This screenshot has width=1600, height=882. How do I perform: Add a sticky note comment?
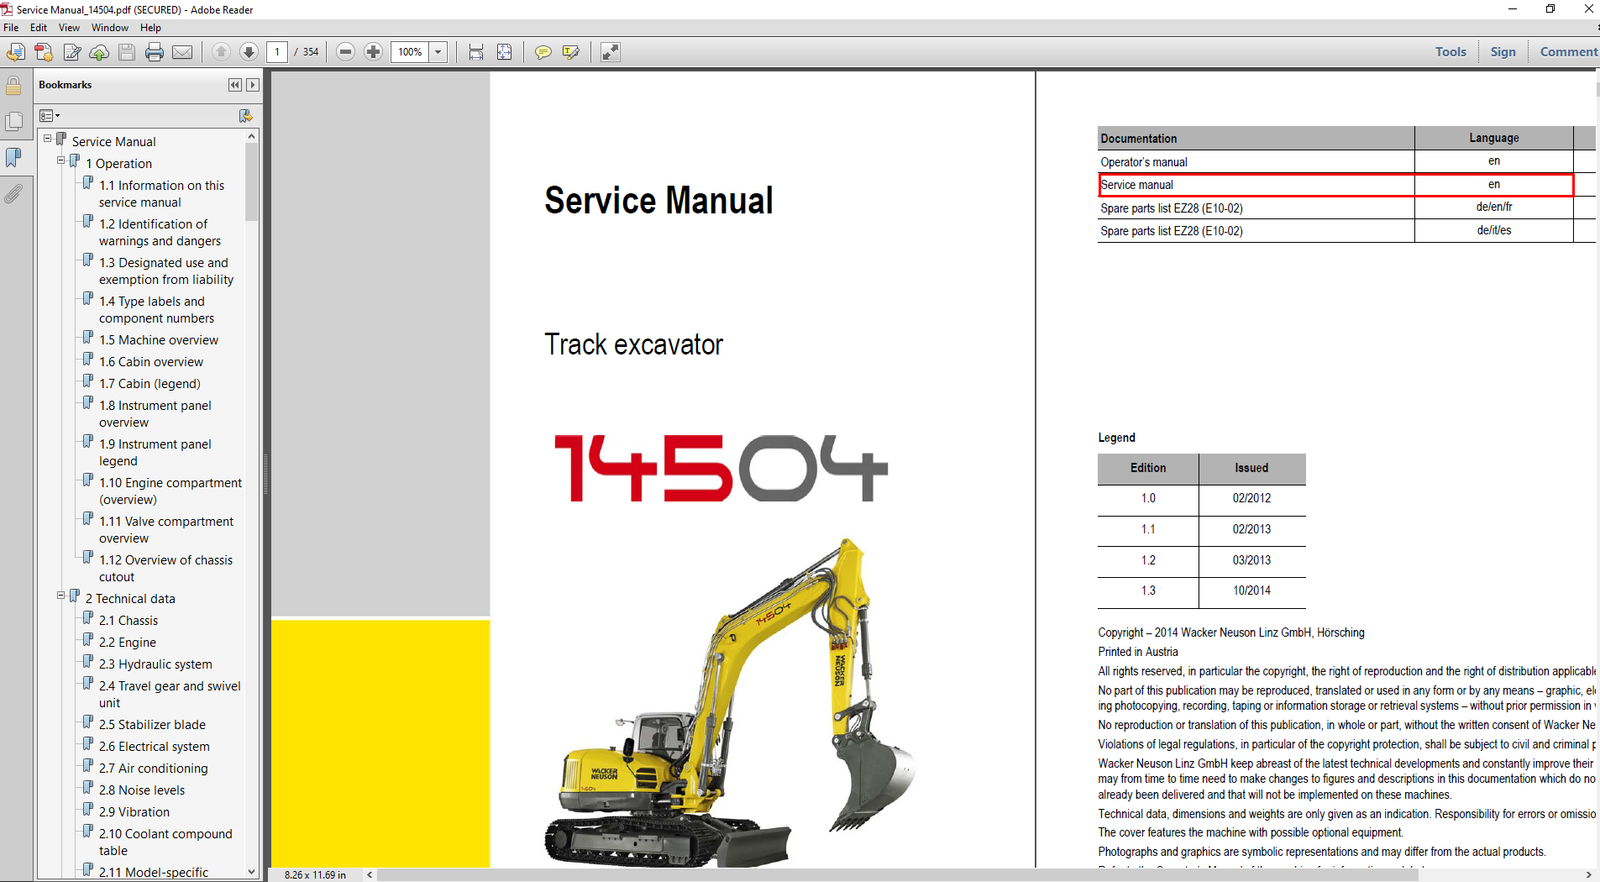[543, 52]
